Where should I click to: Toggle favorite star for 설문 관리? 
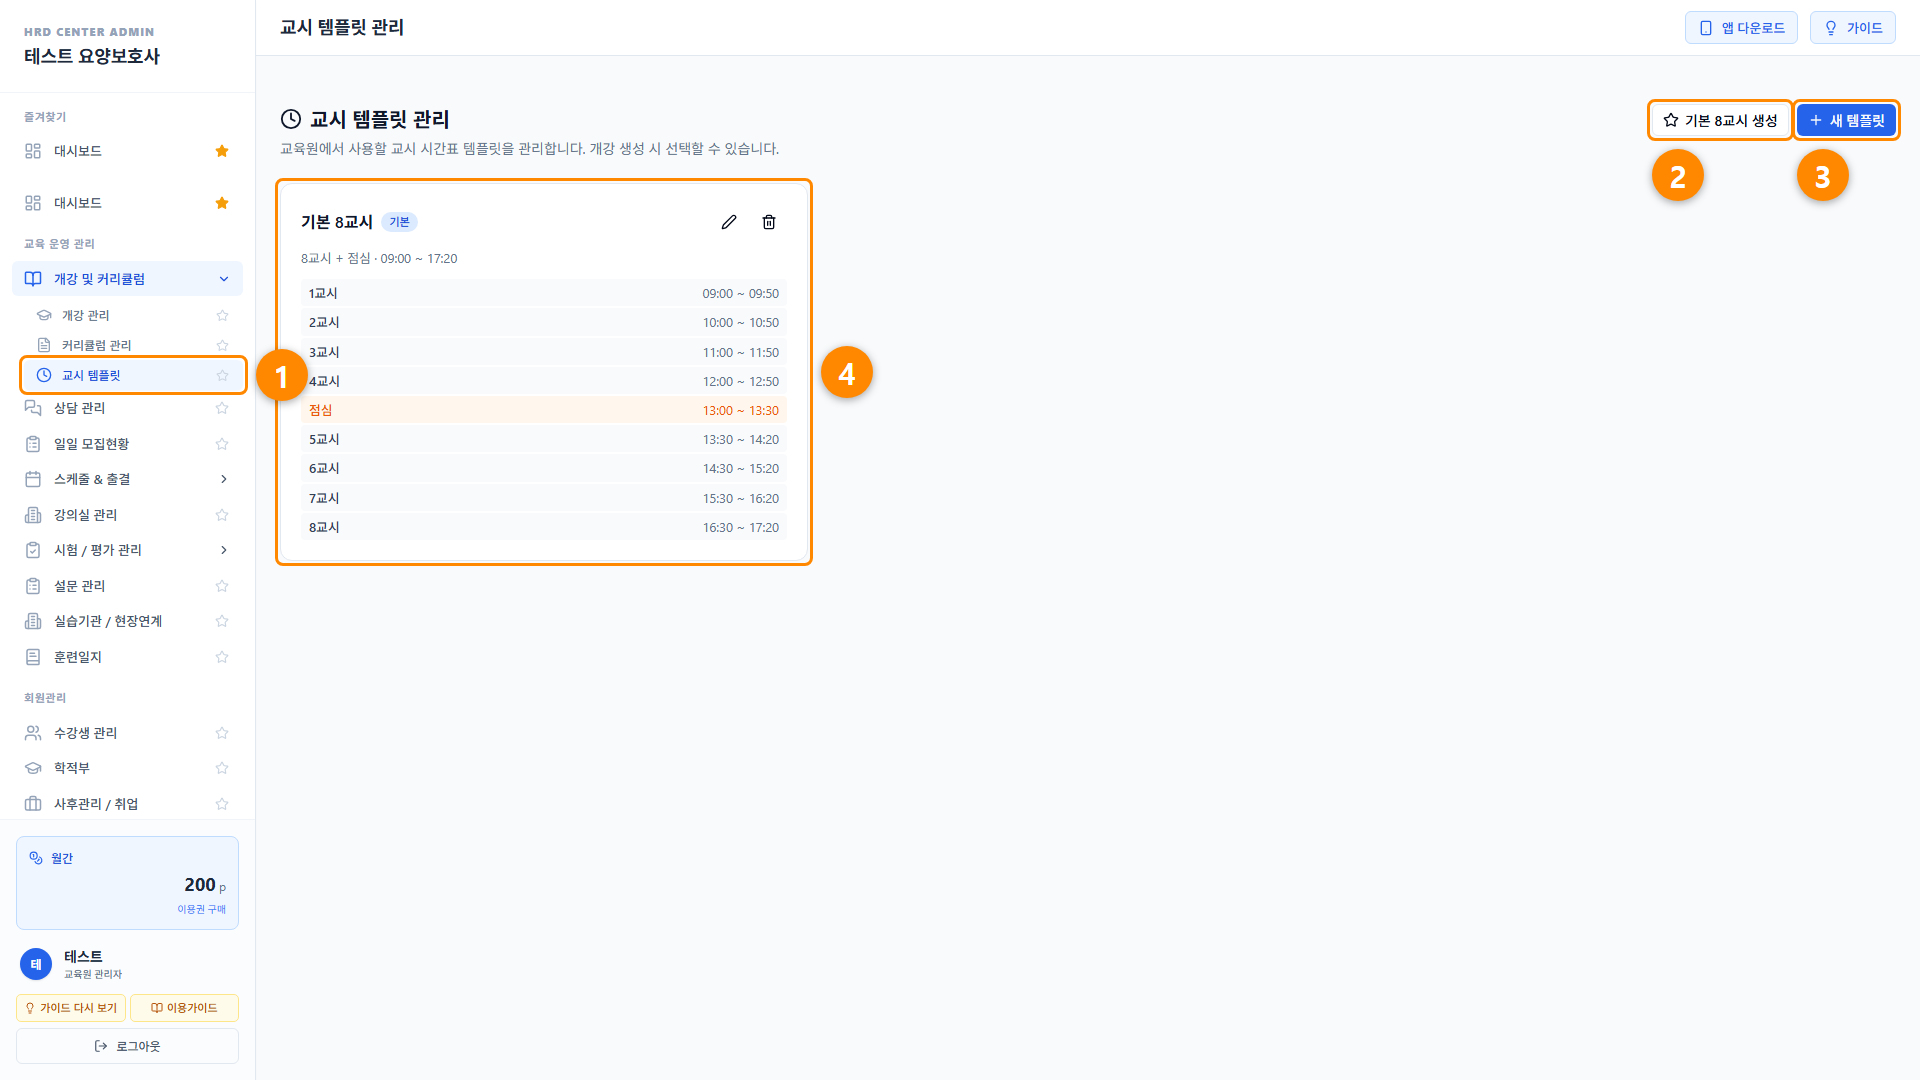pyautogui.click(x=222, y=586)
